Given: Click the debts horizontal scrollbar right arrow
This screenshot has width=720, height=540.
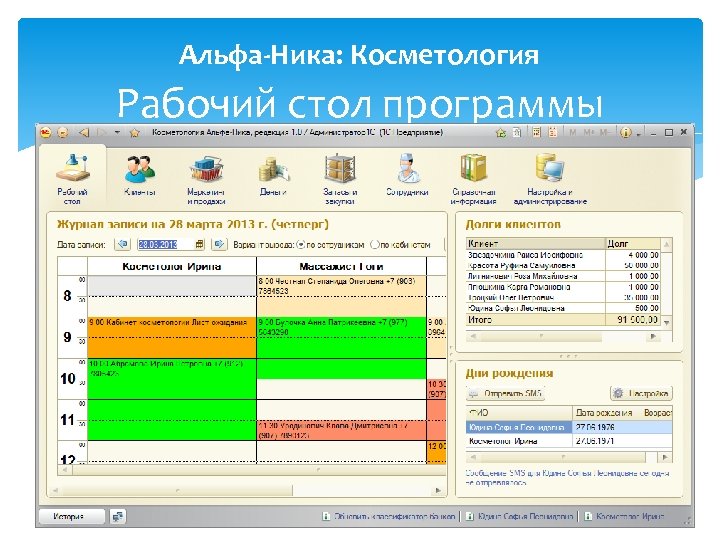Looking at the screenshot, I should 653,337.
